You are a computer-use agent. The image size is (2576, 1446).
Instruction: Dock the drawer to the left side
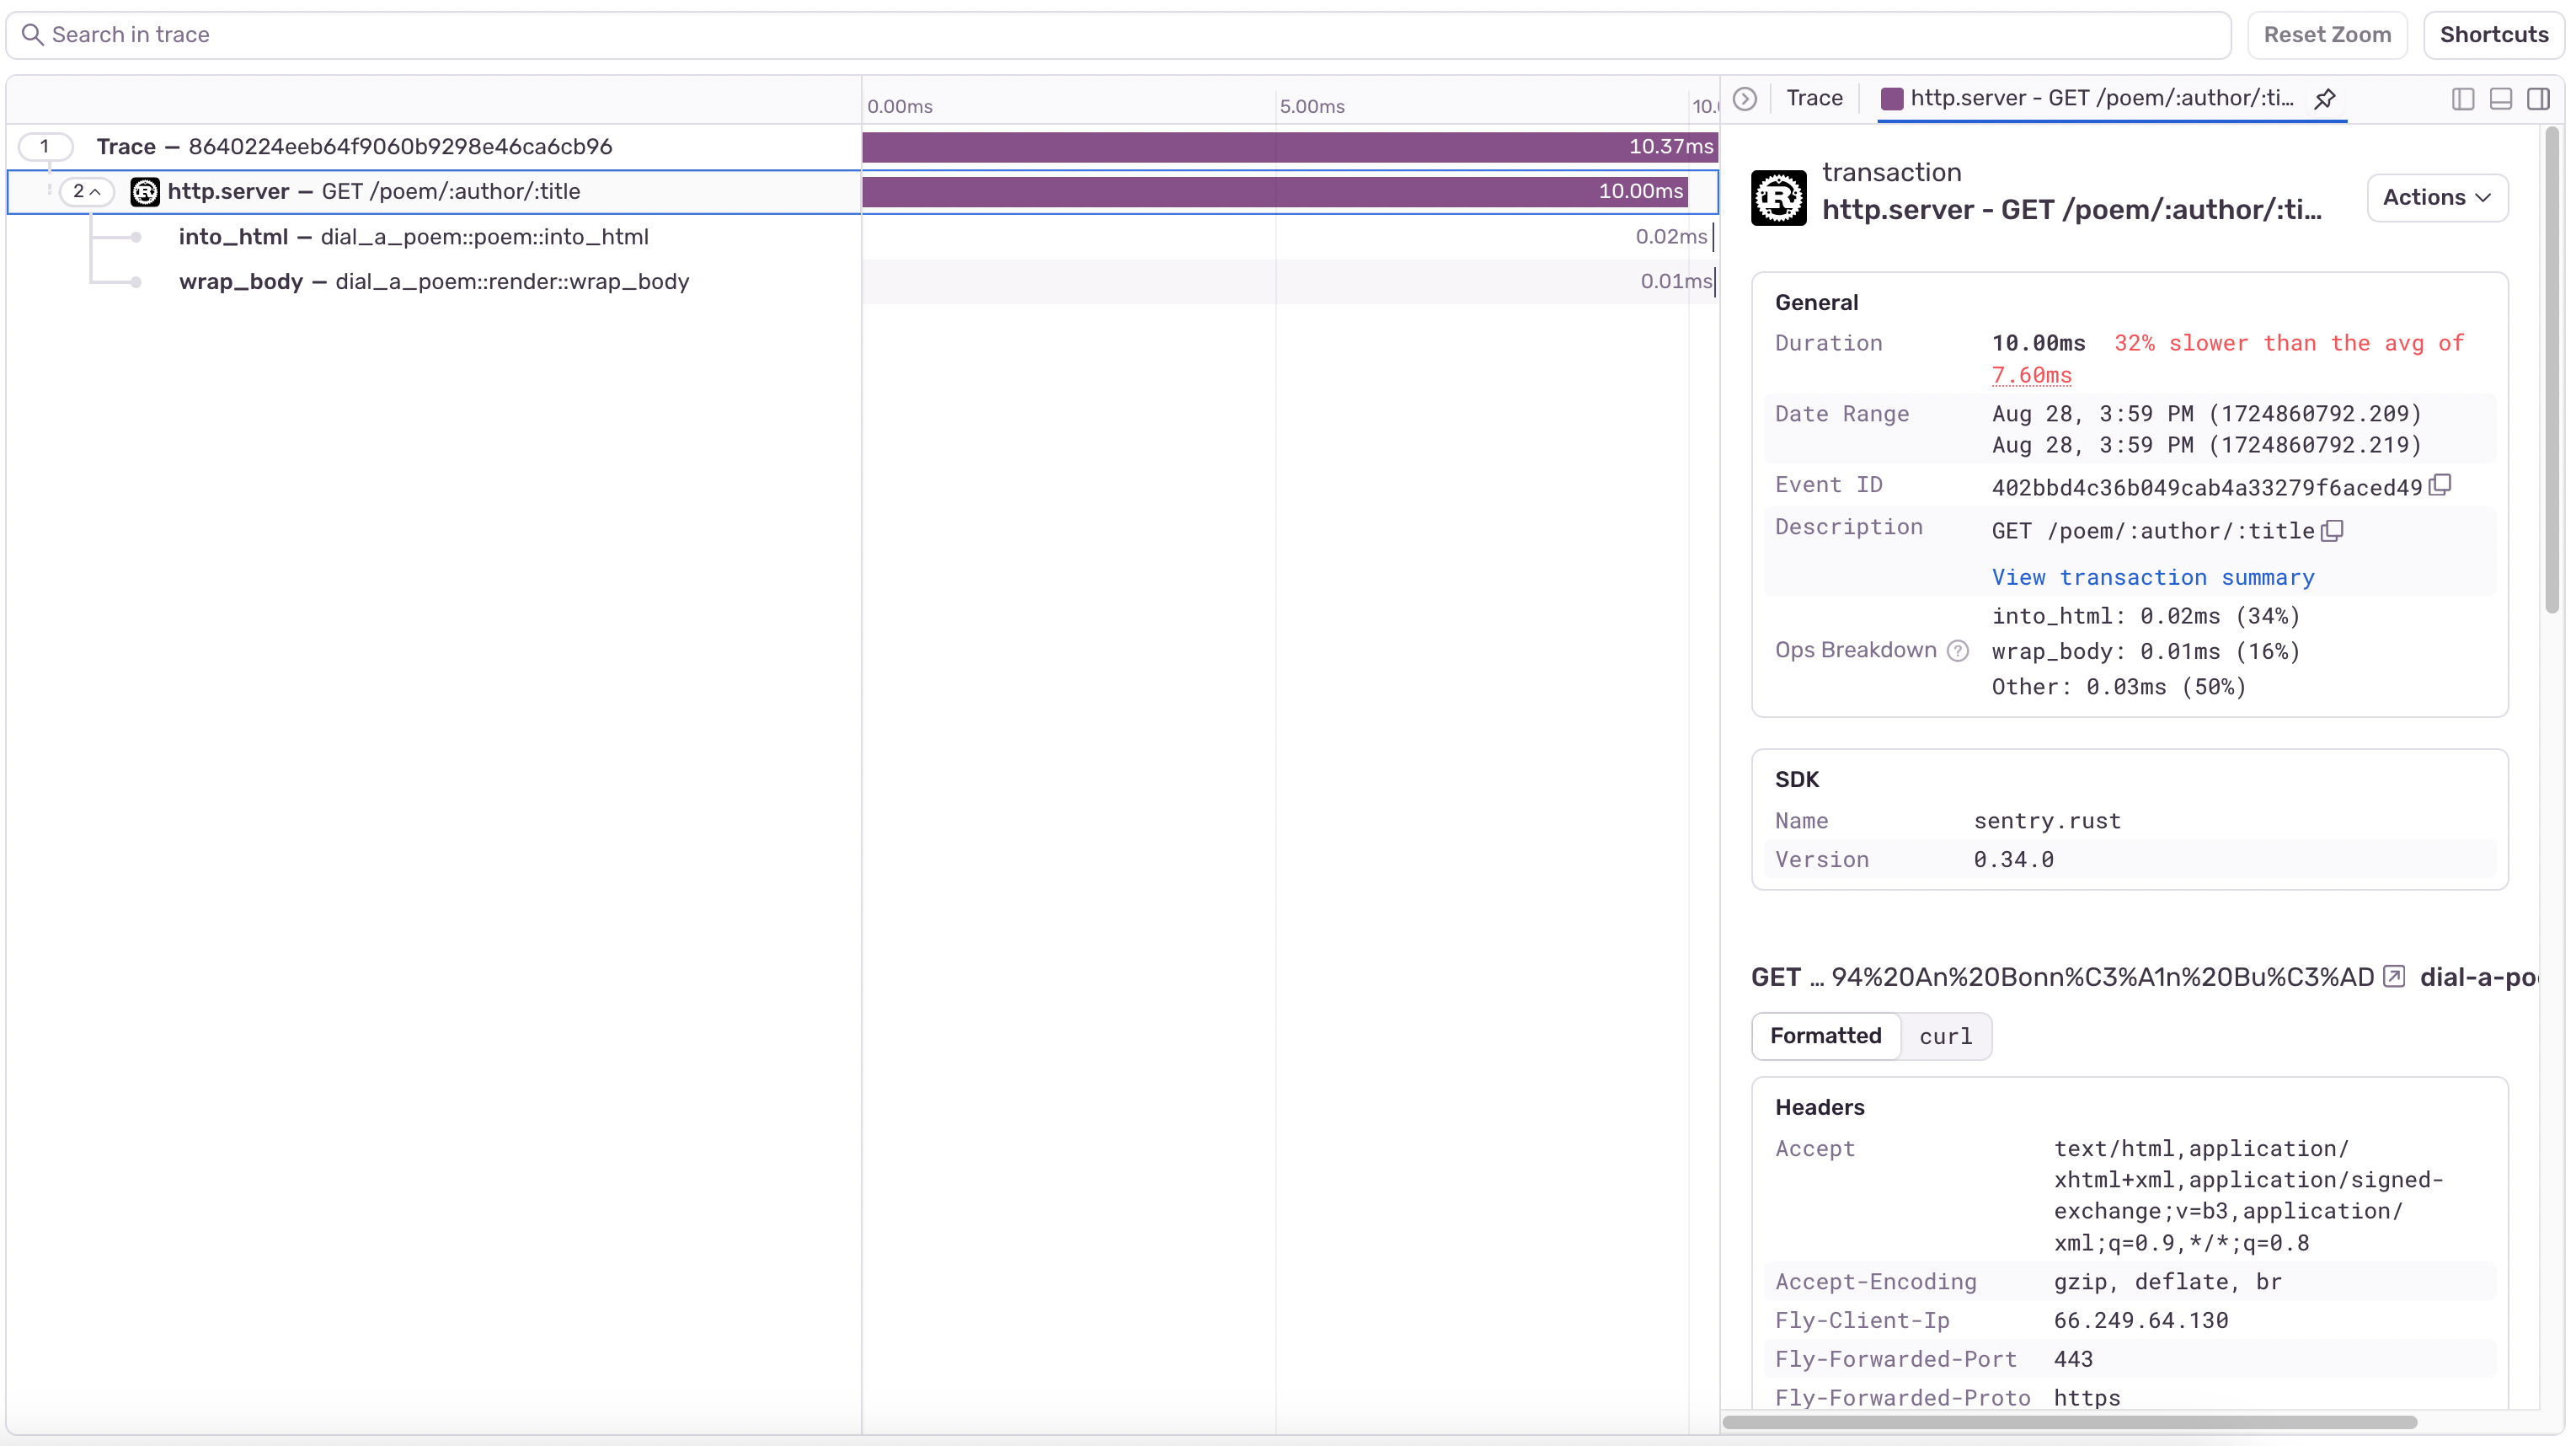[2463, 98]
